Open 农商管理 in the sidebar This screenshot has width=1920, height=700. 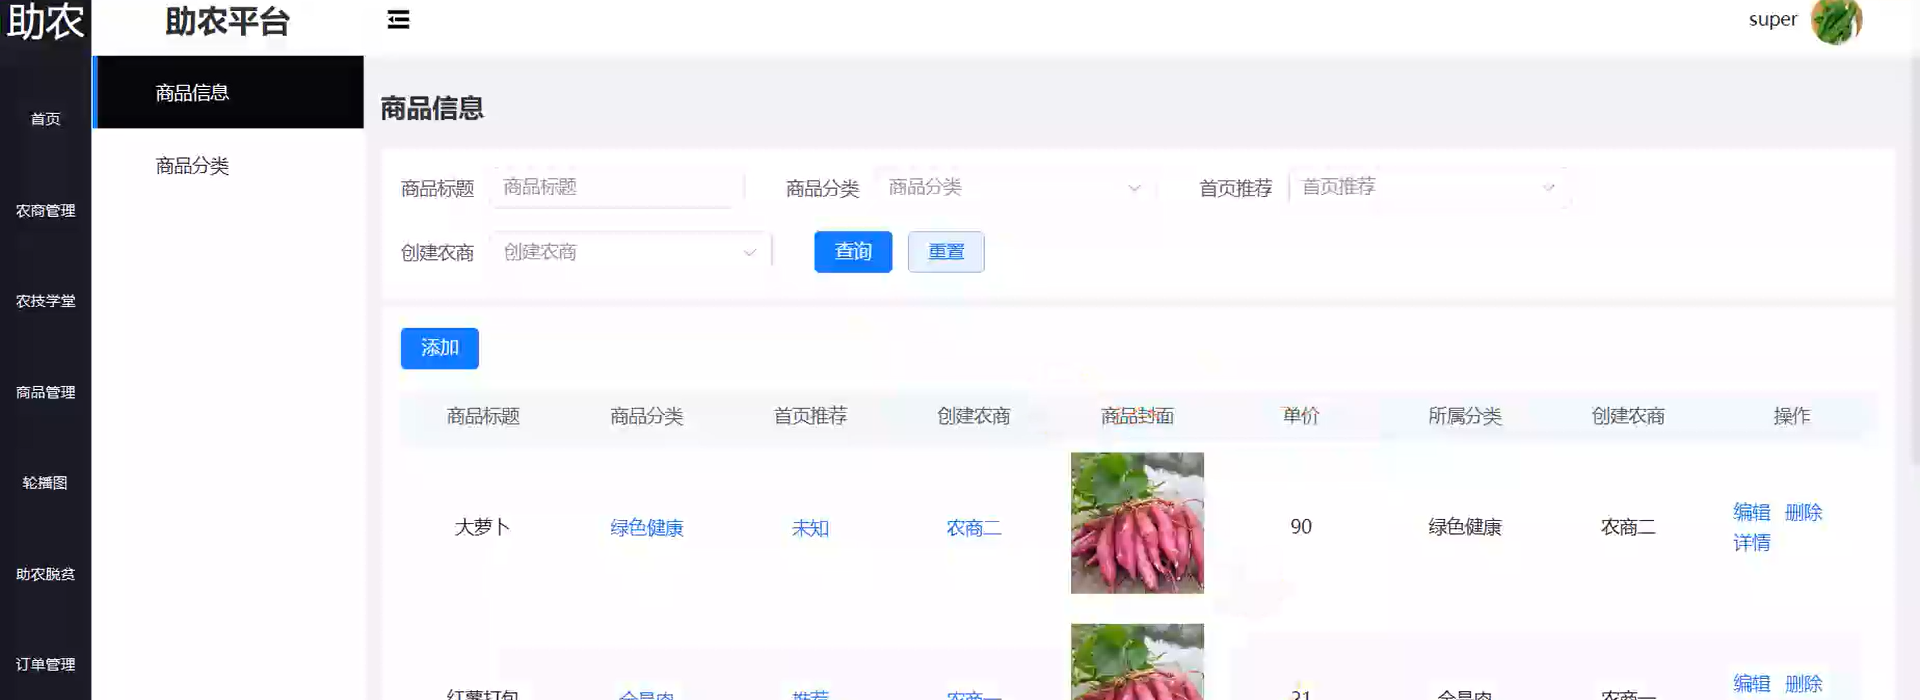tap(45, 211)
